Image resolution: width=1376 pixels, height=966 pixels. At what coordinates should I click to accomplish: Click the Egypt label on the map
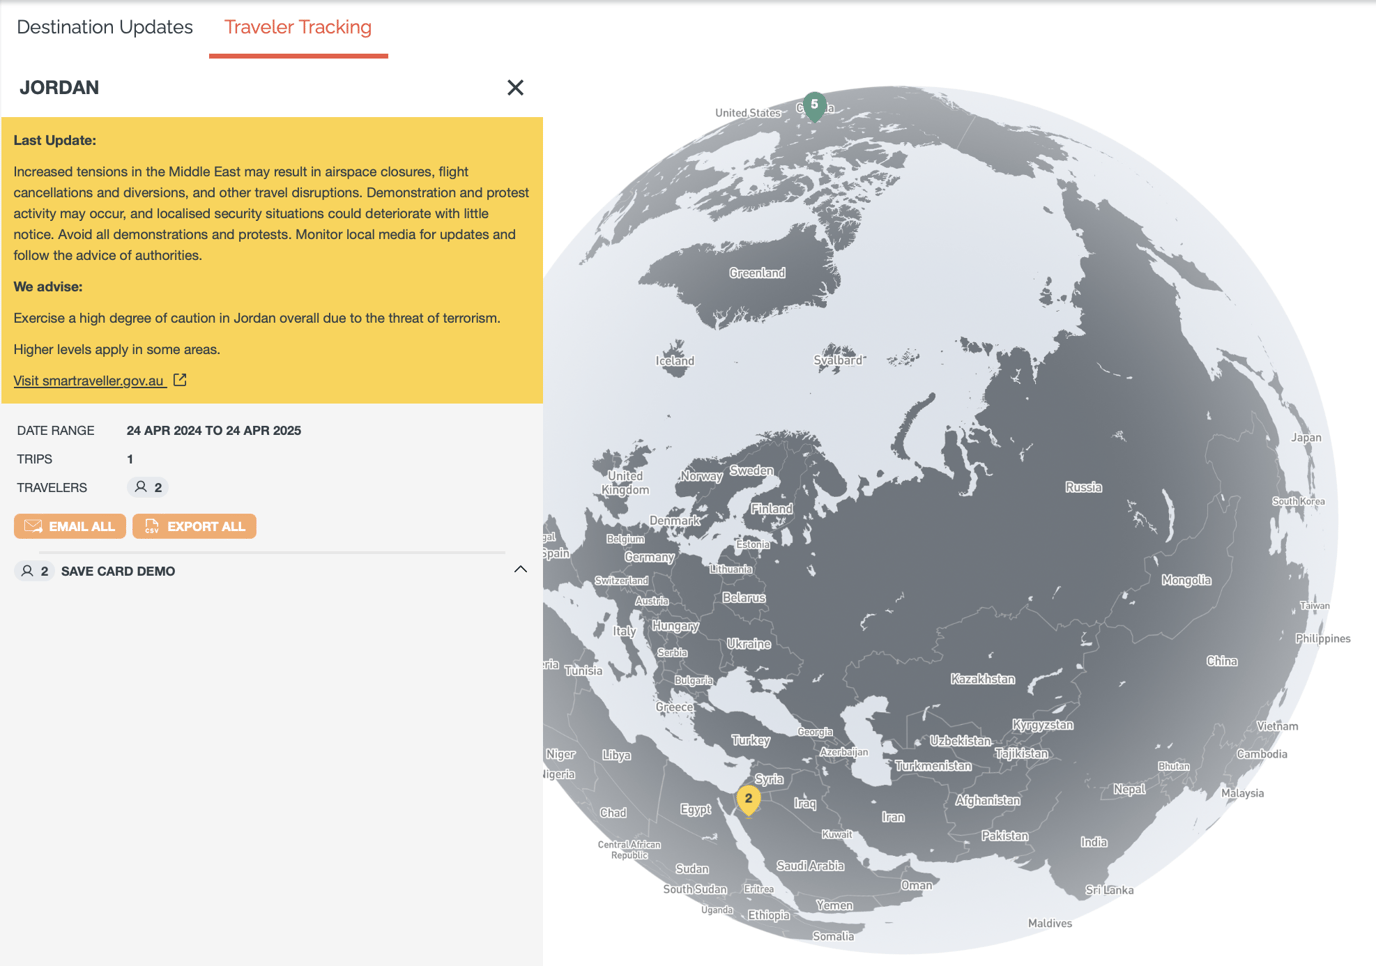pyautogui.click(x=695, y=809)
